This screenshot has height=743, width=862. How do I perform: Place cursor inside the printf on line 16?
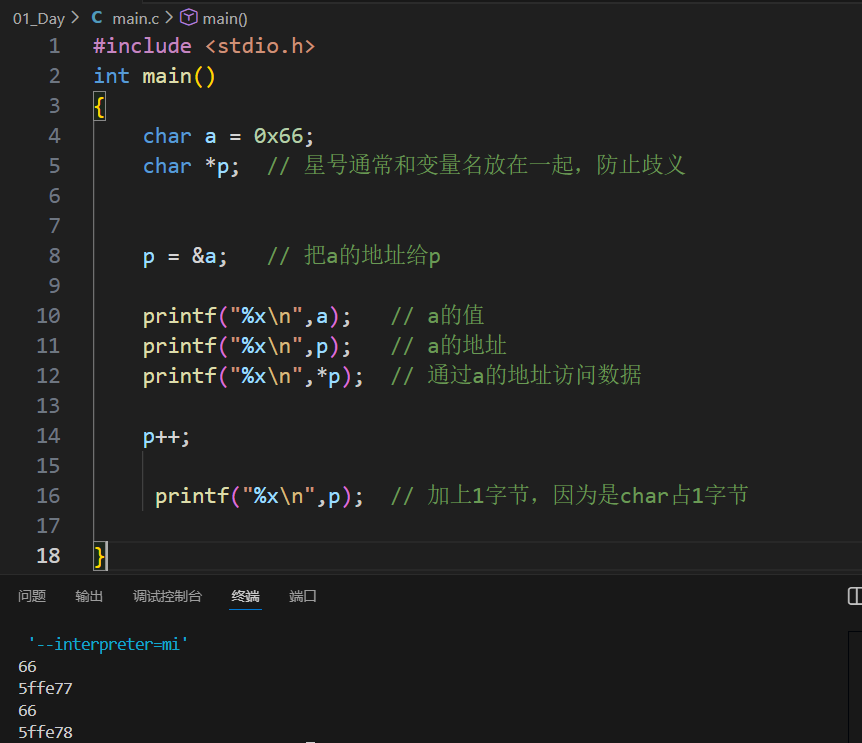pos(250,495)
